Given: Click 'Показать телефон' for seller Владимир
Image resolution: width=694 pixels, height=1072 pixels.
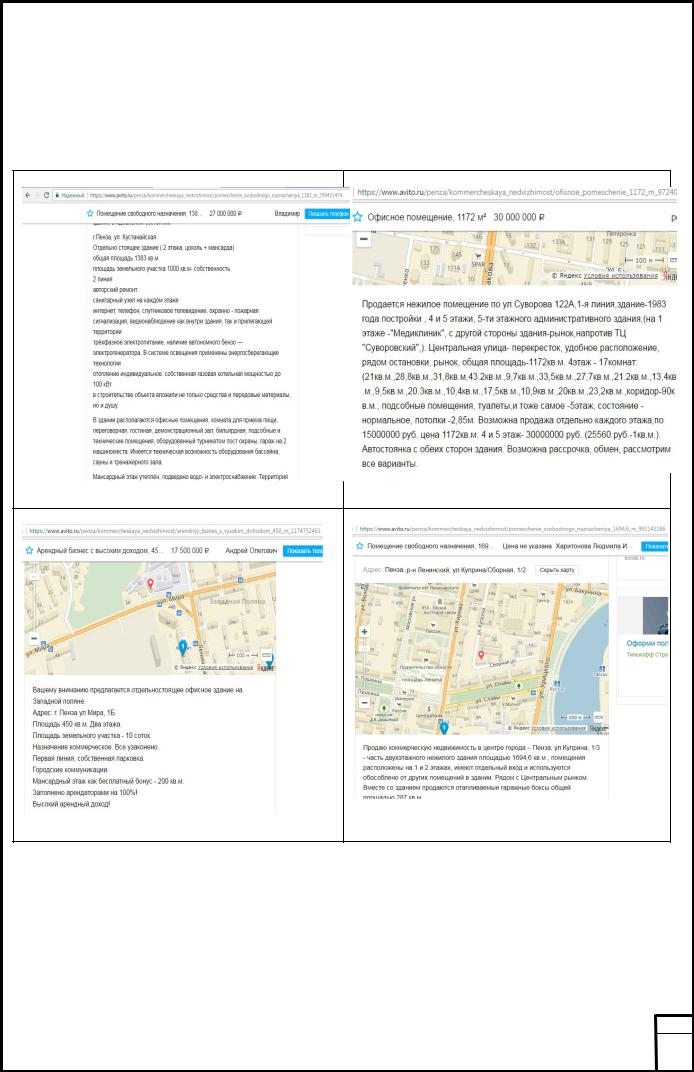Looking at the screenshot, I should (328, 213).
